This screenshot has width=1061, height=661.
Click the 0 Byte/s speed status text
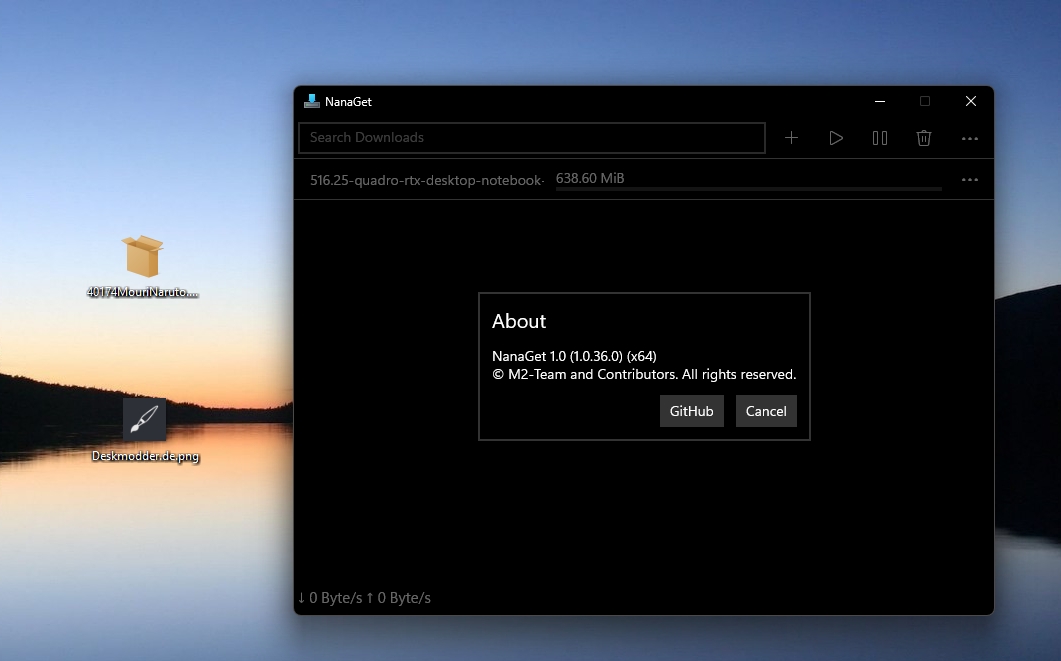point(364,598)
